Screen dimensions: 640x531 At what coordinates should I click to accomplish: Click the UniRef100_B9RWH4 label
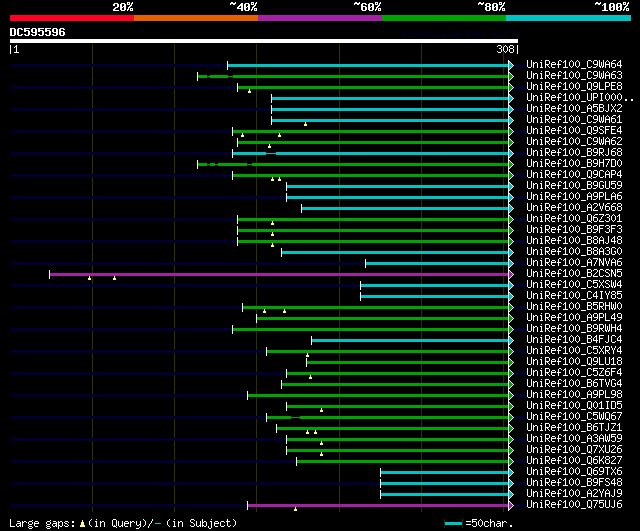pyautogui.click(x=574, y=329)
